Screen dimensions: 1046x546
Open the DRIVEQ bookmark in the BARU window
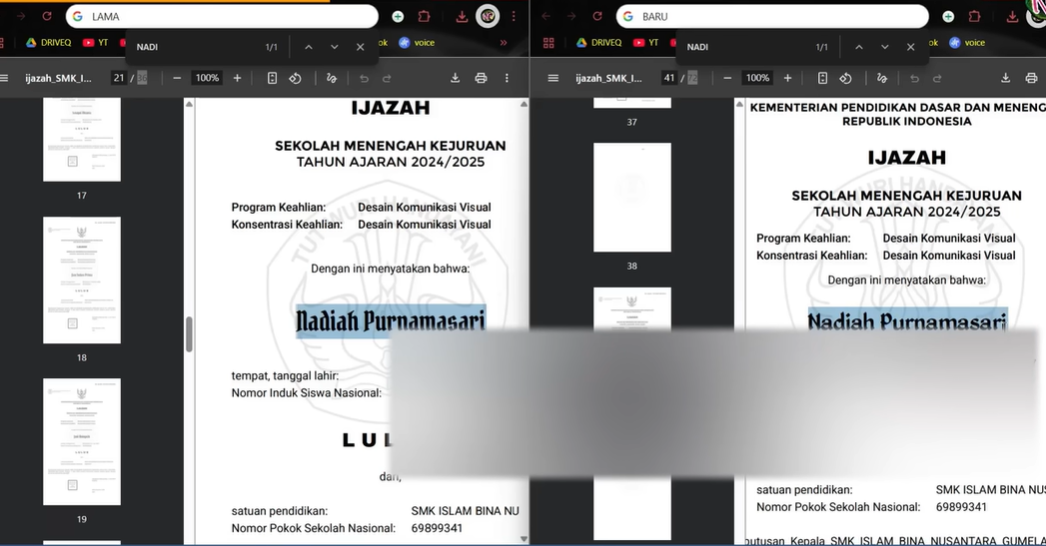[598, 42]
